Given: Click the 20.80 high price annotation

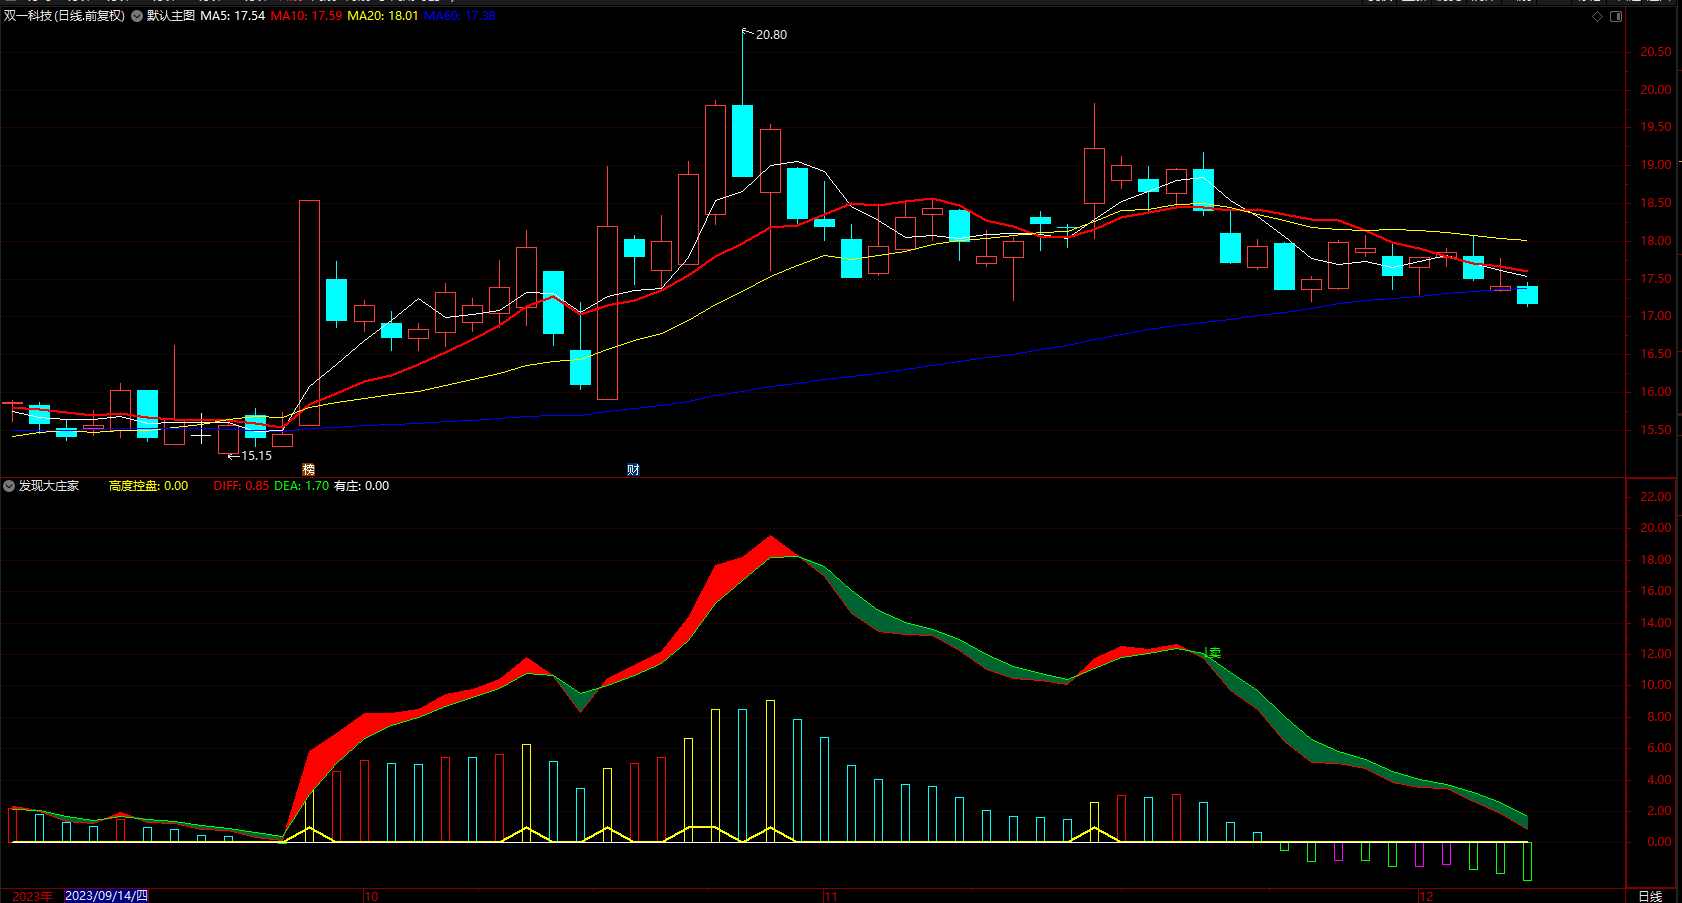Looking at the screenshot, I should point(771,35).
